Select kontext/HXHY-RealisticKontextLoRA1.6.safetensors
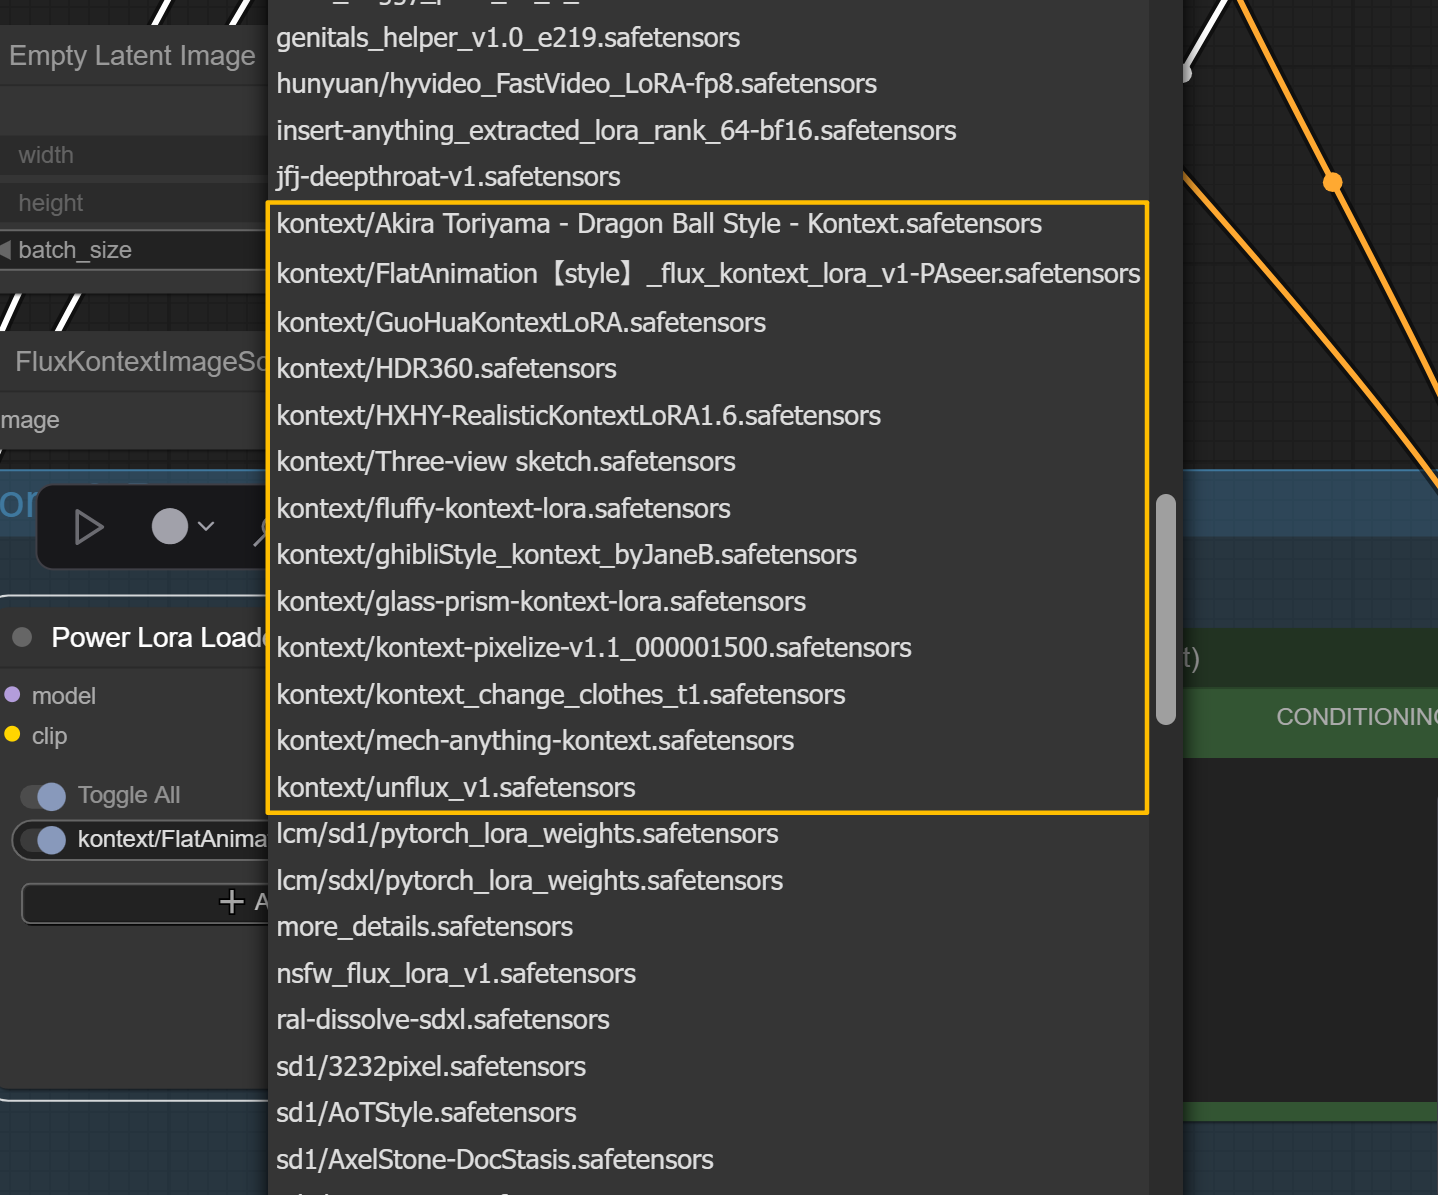Viewport: 1438px width, 1195px height. 708,416
